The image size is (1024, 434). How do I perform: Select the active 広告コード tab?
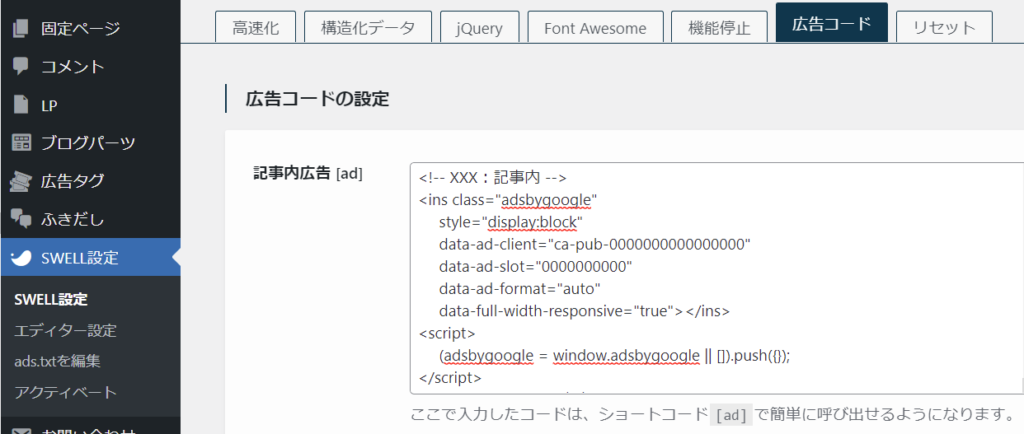tap(831, 24)
